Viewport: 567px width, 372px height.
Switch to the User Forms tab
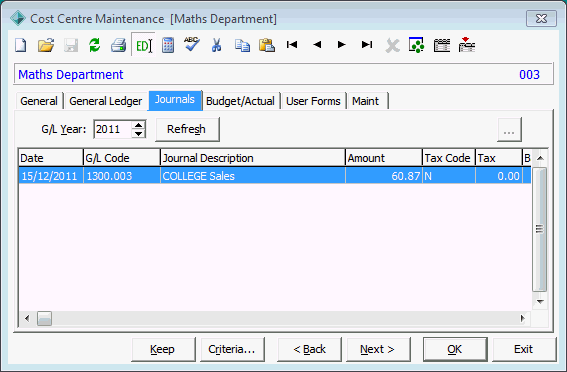coord(313,101)
